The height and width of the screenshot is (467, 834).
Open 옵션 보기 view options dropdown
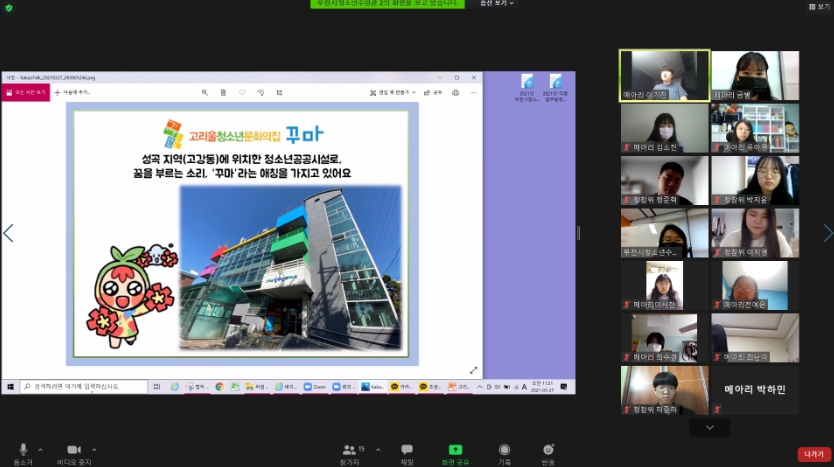(x=497, y=3)
